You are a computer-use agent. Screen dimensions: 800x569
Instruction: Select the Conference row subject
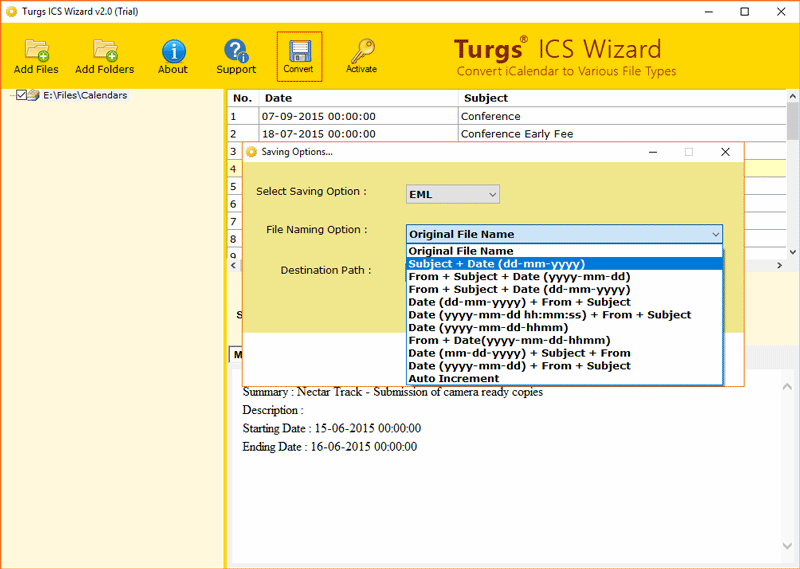point(622,116)
